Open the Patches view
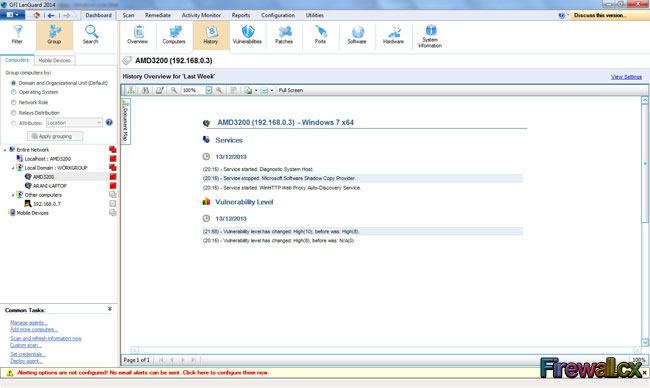Viewport: 650px width, 388px height. click(x=284, y=35)
